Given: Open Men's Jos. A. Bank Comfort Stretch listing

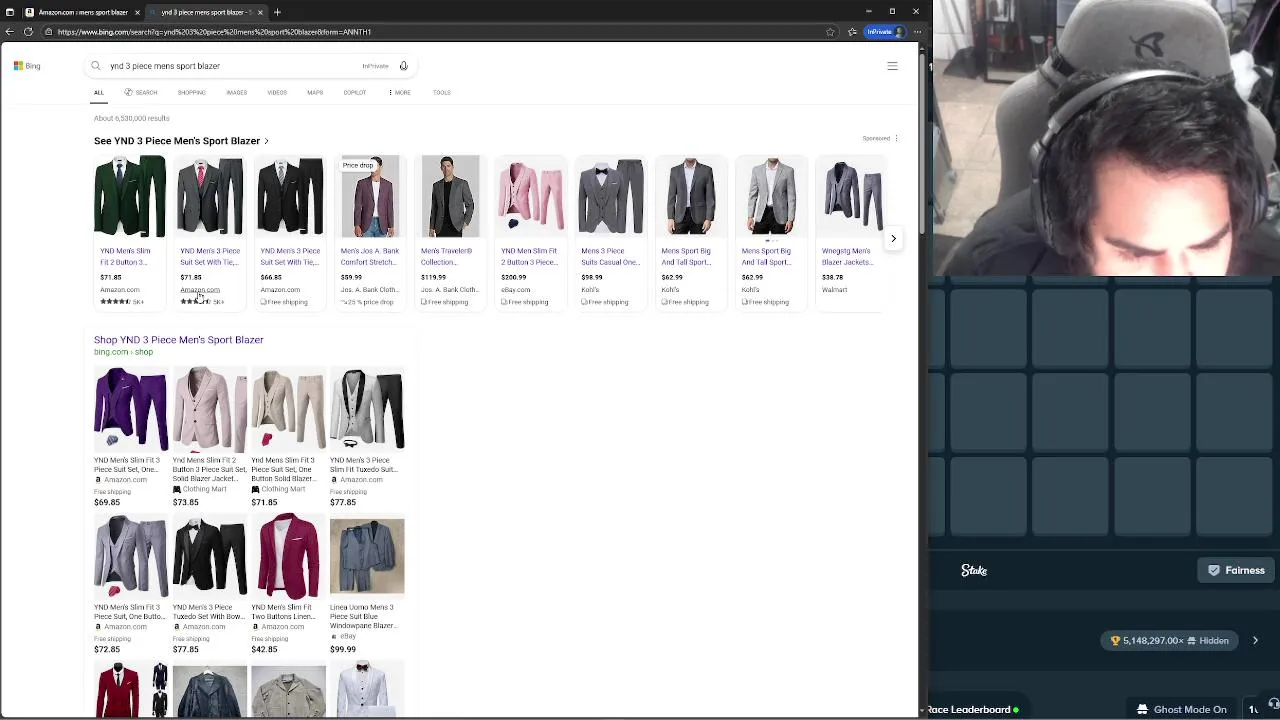Looking at the screenshot, I should tap(369, 257).
